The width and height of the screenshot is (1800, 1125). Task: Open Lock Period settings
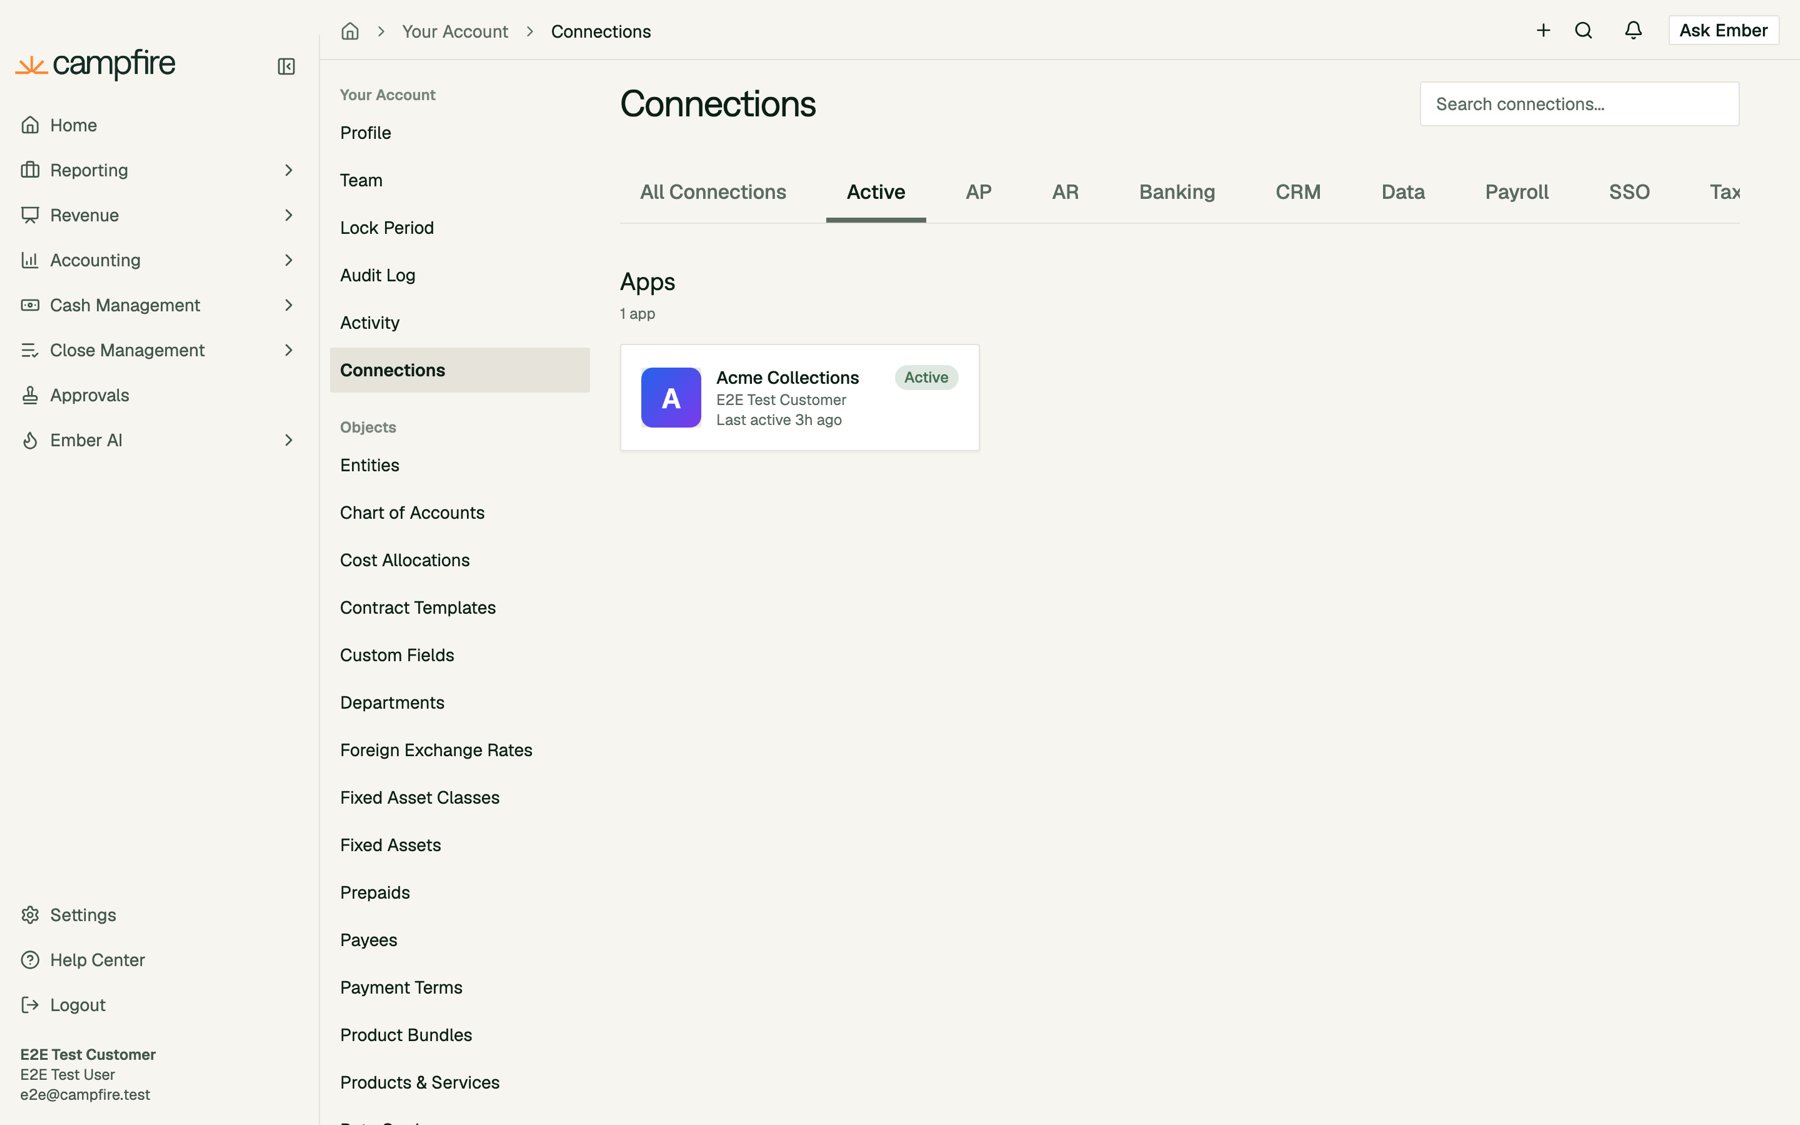460,228
